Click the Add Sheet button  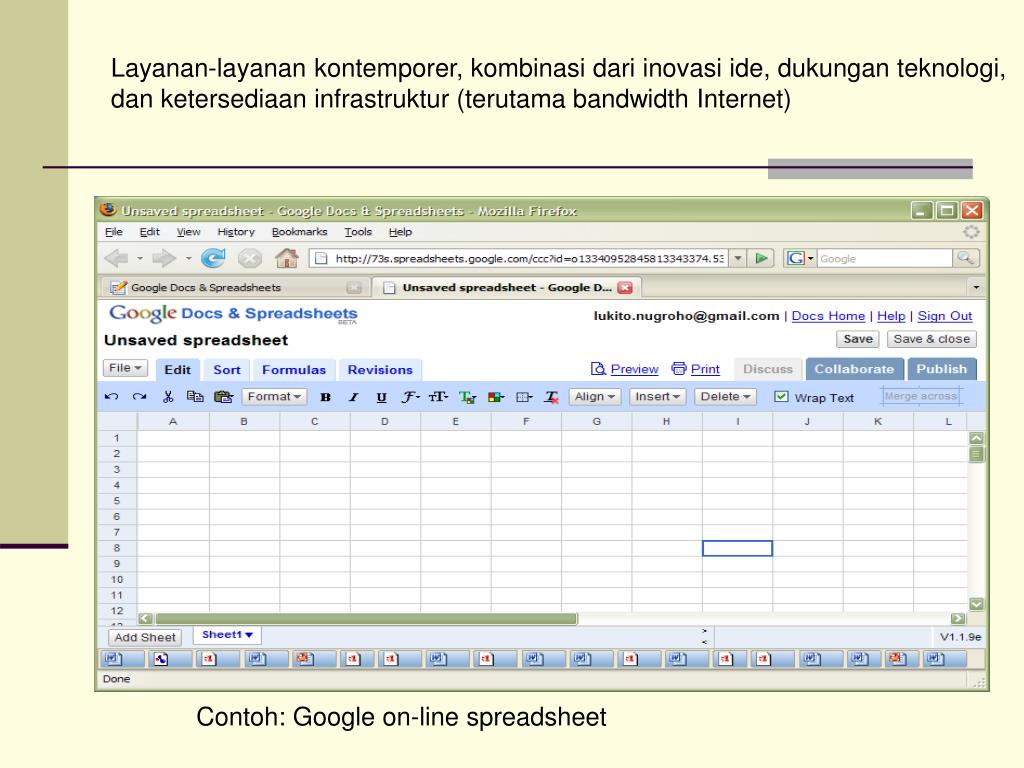coord(145,637)
